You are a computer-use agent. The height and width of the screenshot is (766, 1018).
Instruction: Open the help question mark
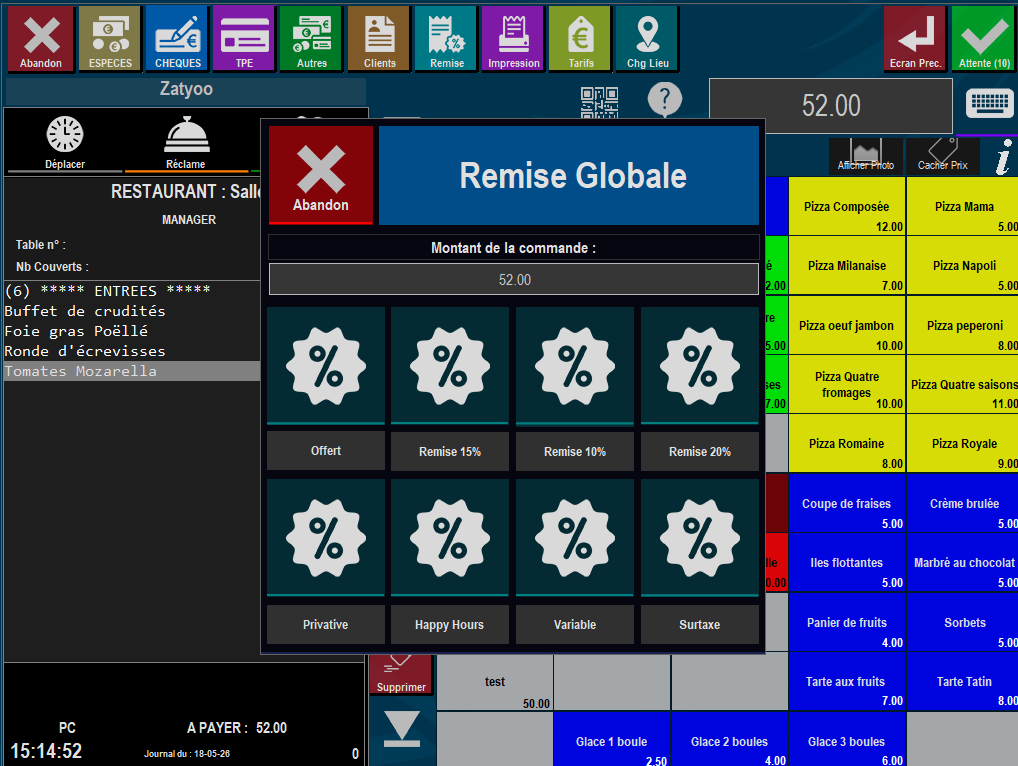pyautogui.click(x=665, y=99)
